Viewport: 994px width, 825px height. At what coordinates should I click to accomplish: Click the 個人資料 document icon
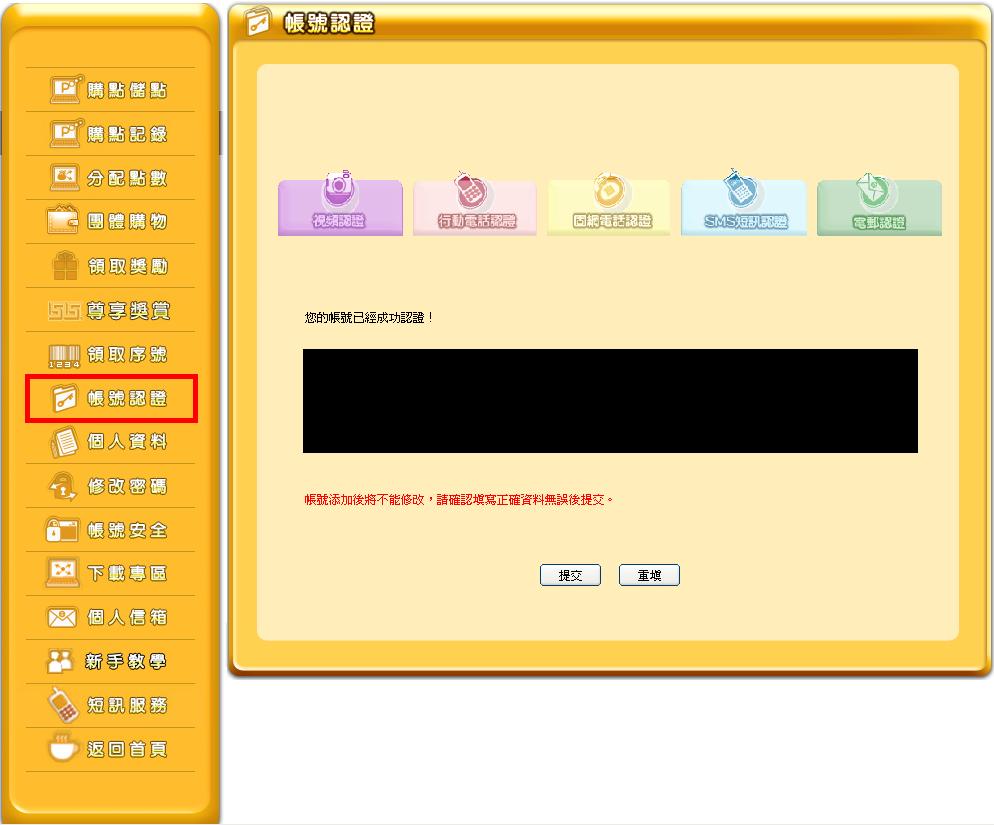tap(65, 442)
